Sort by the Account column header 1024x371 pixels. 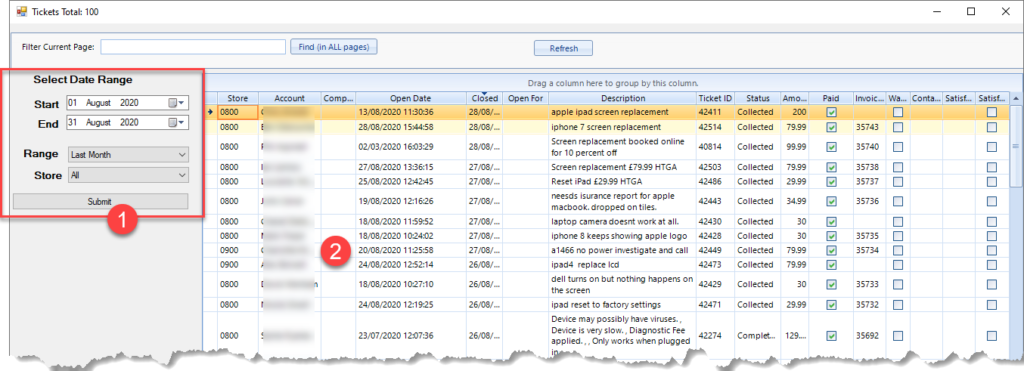coord(289,98)
